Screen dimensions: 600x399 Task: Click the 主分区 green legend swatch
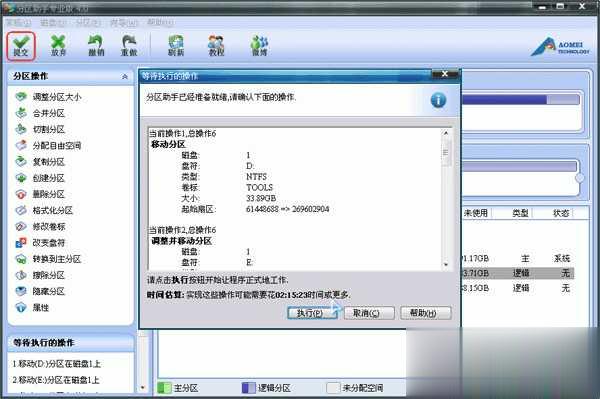[x=165, y=388]
